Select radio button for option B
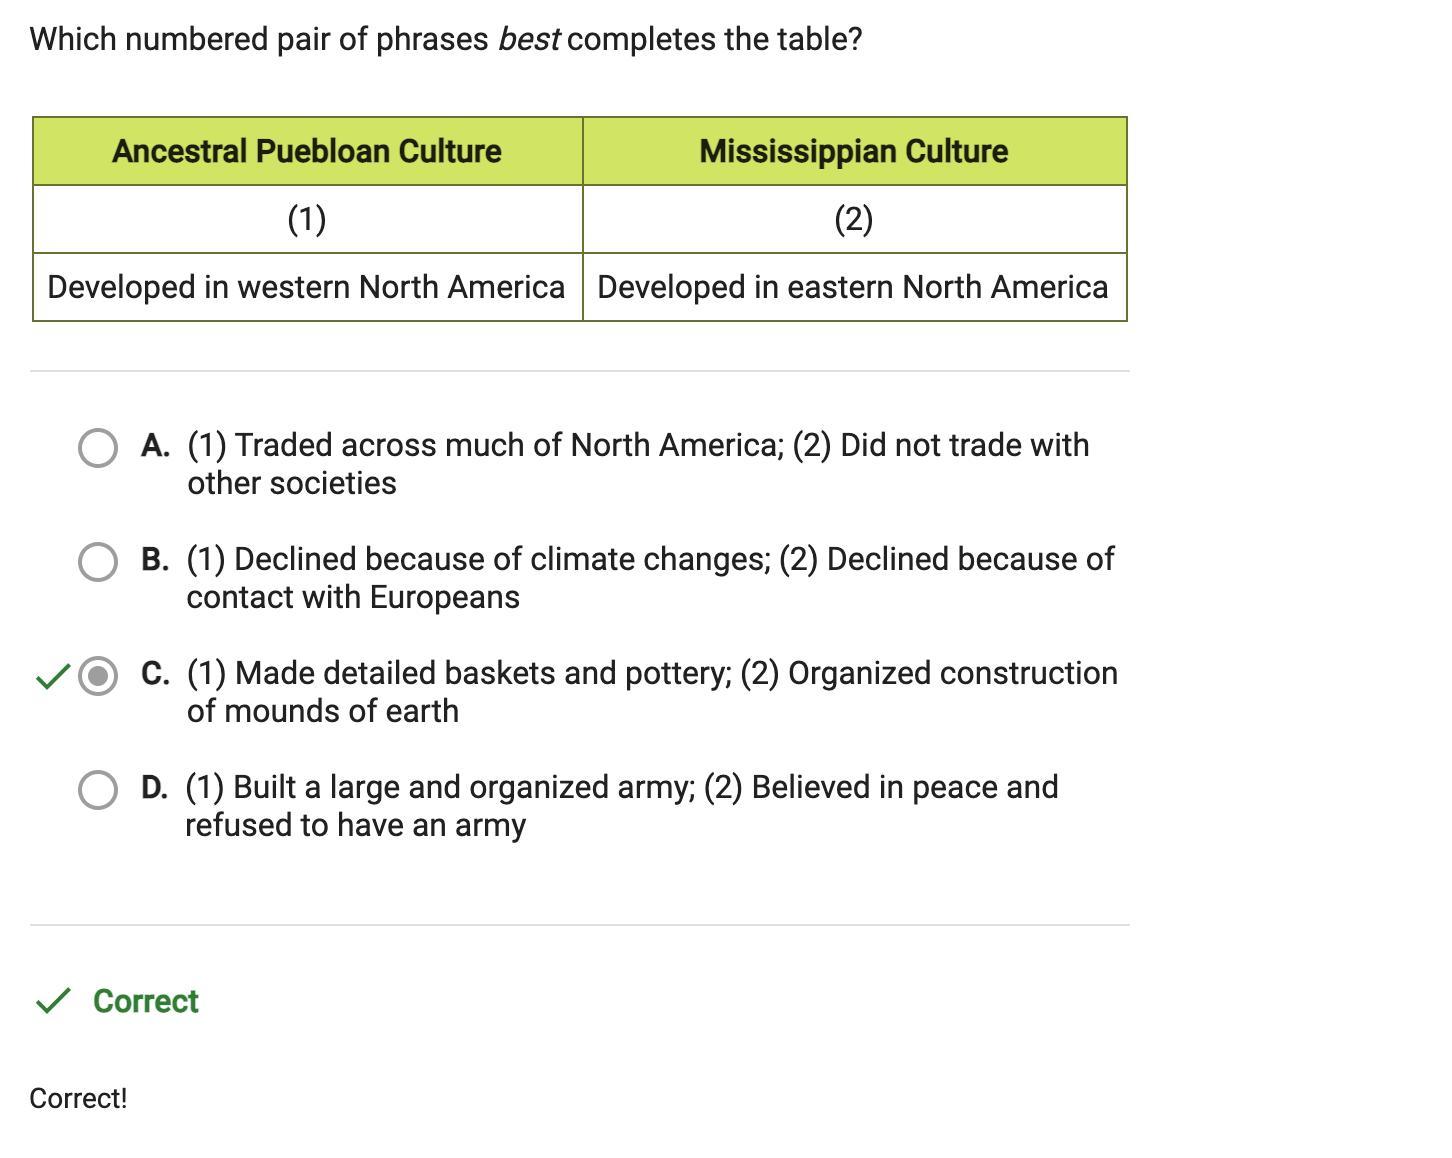This screenshot has height=1158, width=1452. point(97,562)
